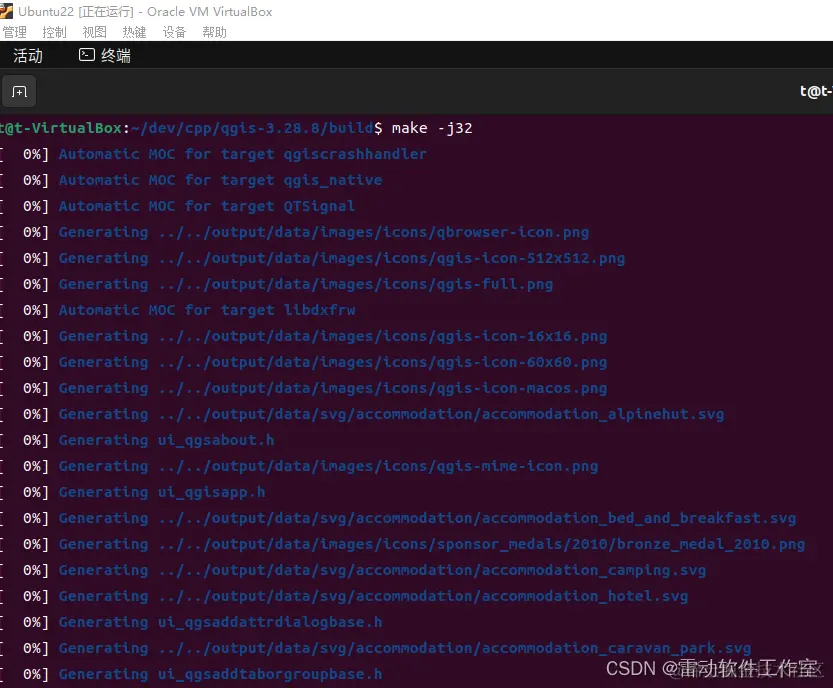833x688 pixels.
Task: Click the line generating accommodation_alpinehut.svg
Action: tap(391, 414)
